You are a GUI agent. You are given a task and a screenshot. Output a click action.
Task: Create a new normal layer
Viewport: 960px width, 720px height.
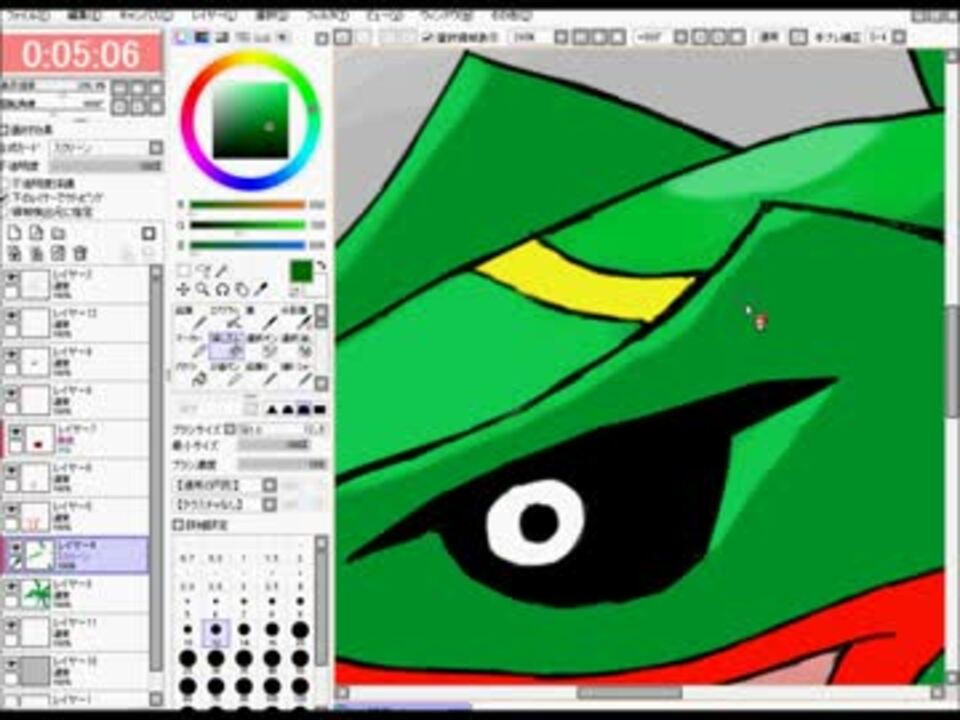click(15, 233)
